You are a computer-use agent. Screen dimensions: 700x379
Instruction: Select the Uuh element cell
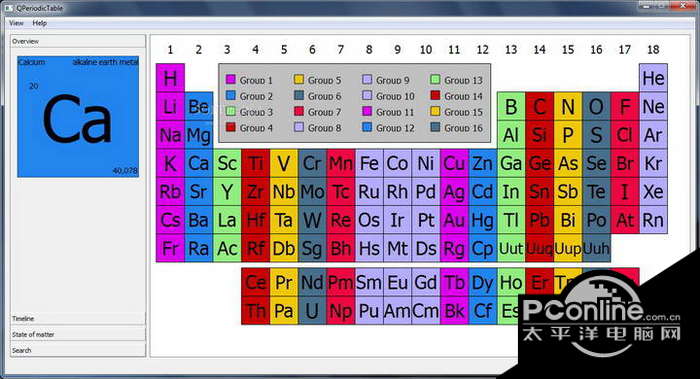596,249
